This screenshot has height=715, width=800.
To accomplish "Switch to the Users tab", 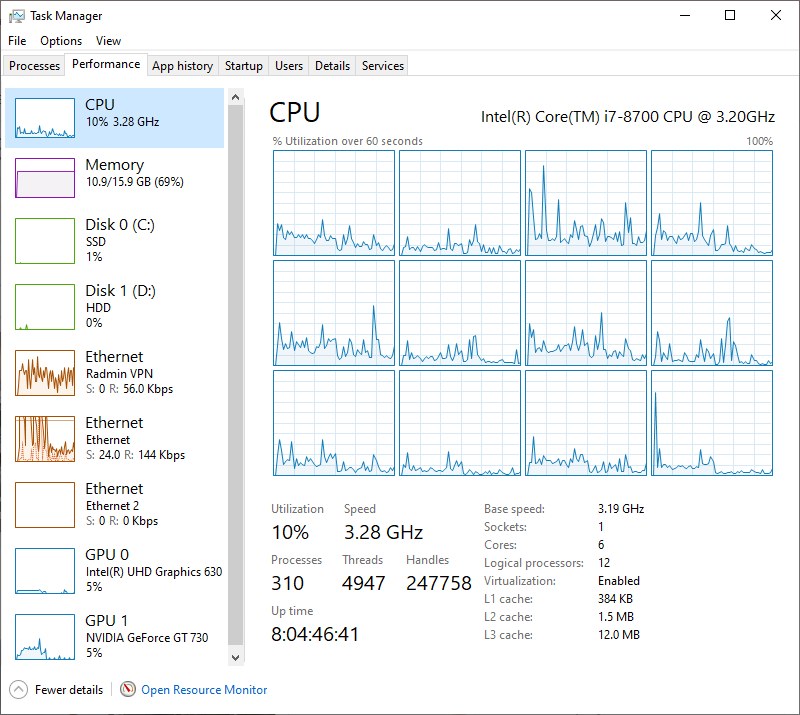I will (x=289, y=66).
